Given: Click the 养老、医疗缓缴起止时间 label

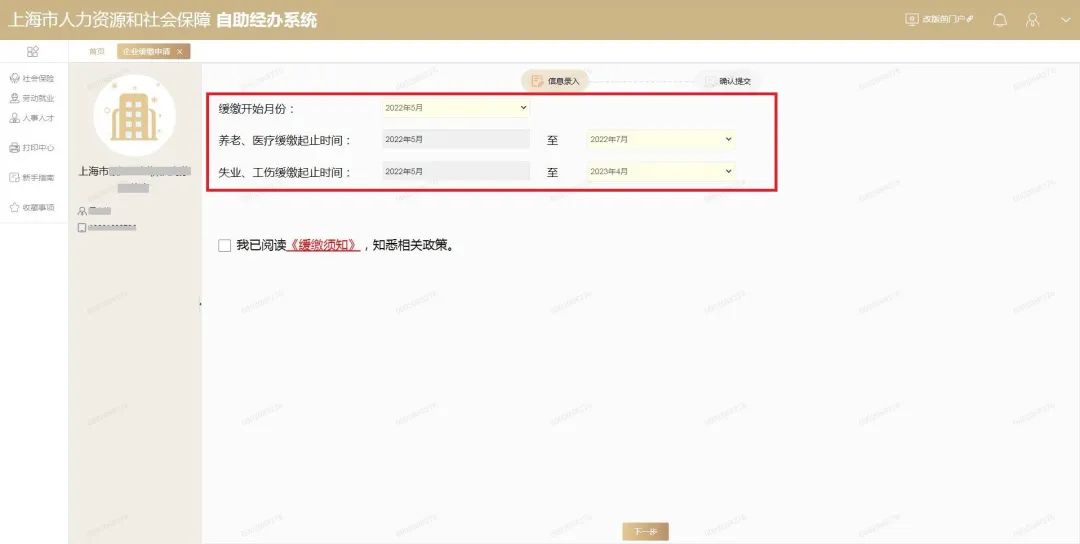Looking at the screenshot, I should tap(285, 140).
